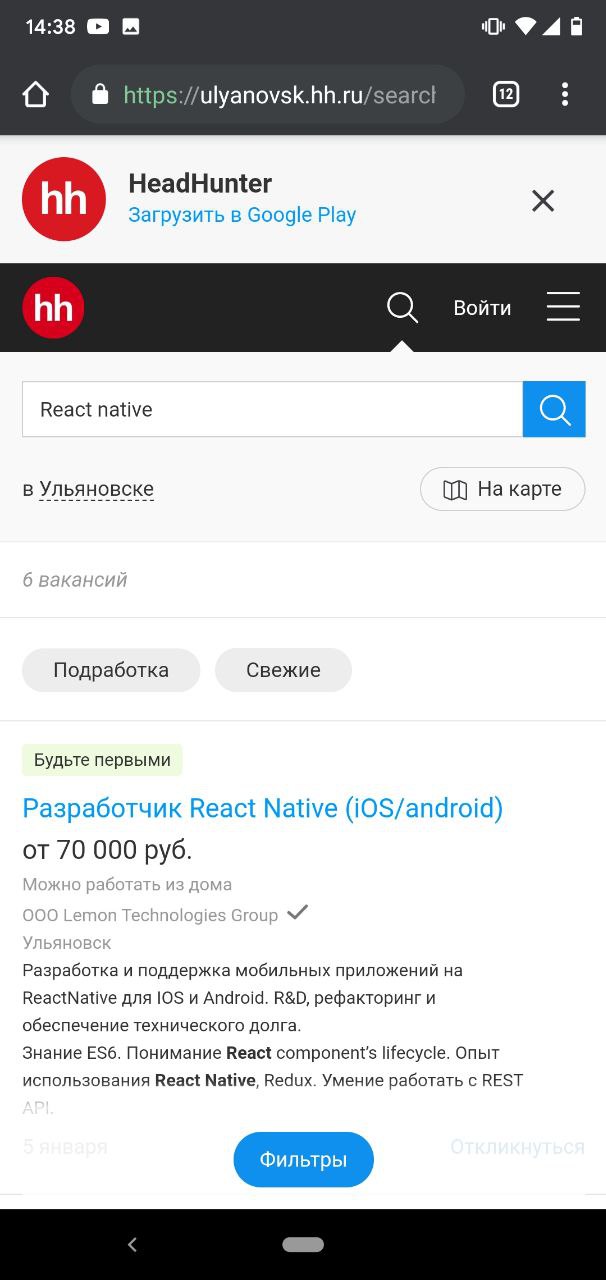Tap the YouTube notification icon in status bar

[x=98, y=27]
